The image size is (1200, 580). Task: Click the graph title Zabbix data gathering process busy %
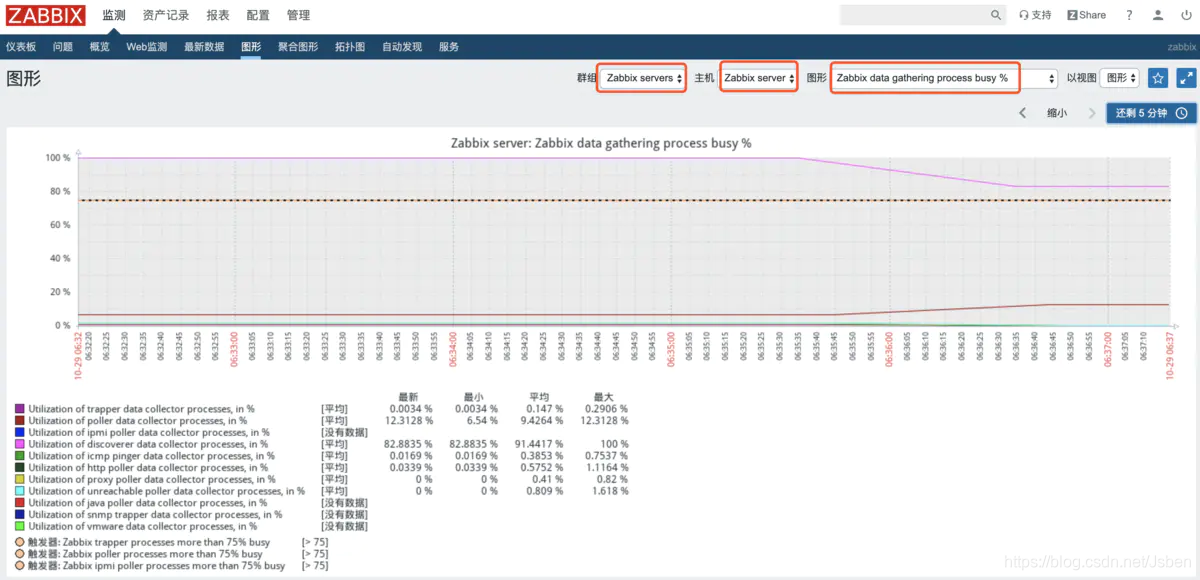pos(601,143)
